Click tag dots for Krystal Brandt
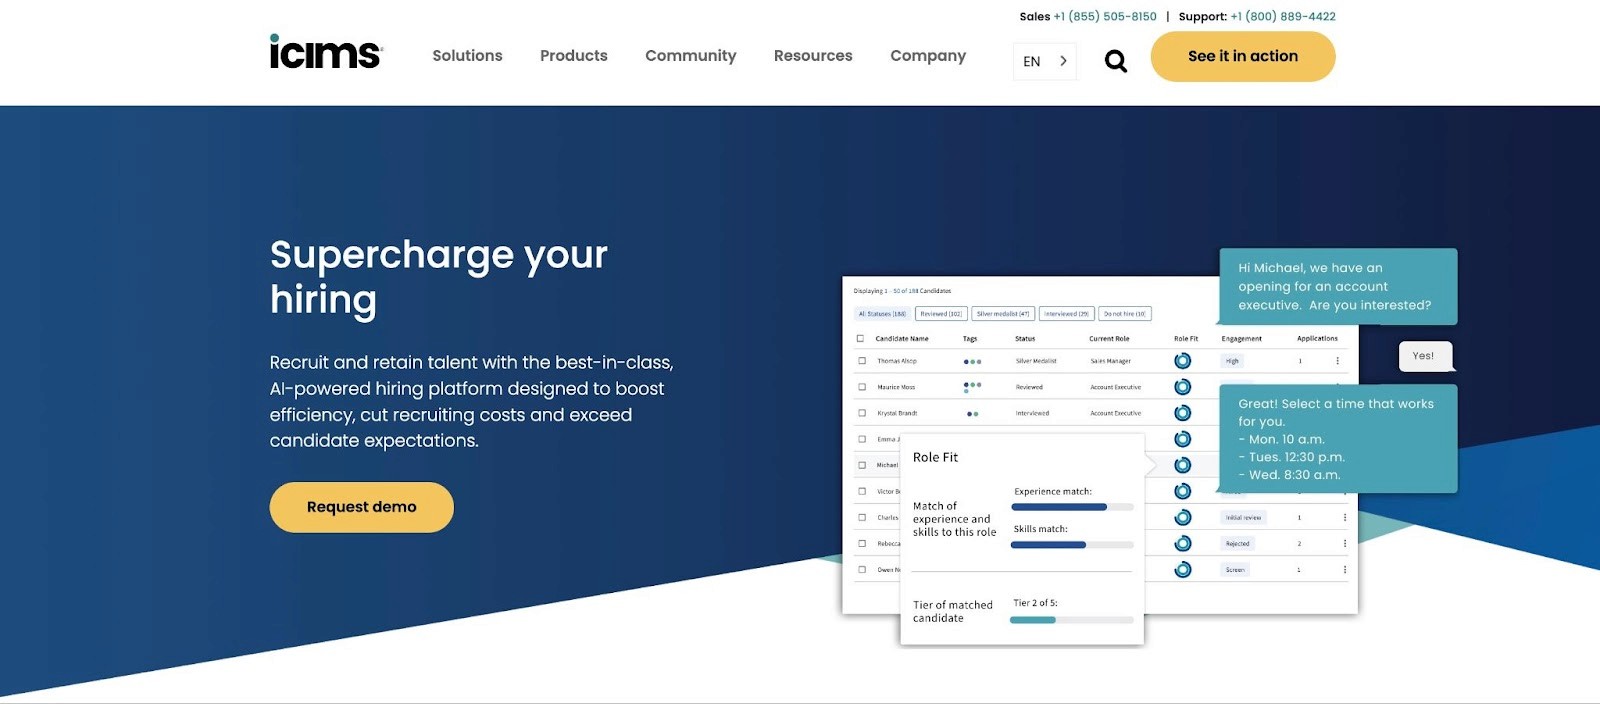1600x704 pixels. [972, 414]
